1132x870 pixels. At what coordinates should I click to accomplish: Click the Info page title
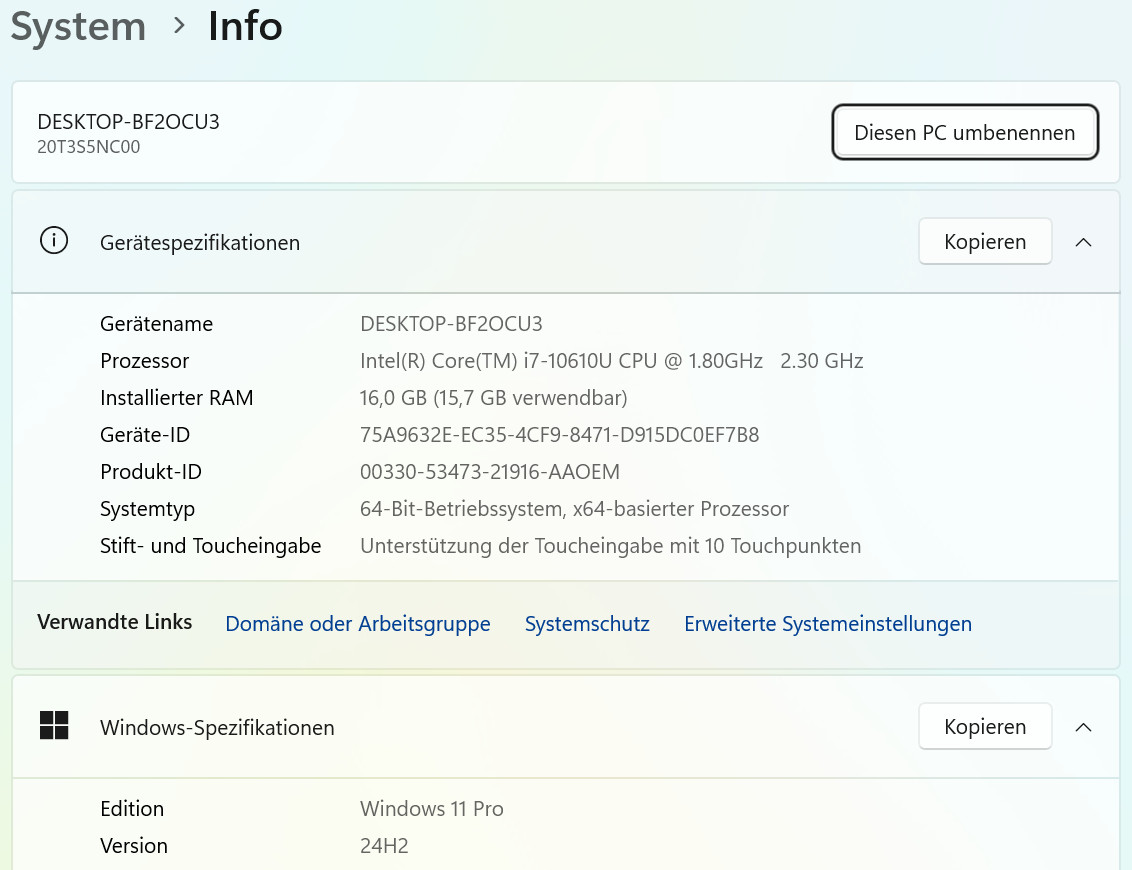tap(245, 26)
